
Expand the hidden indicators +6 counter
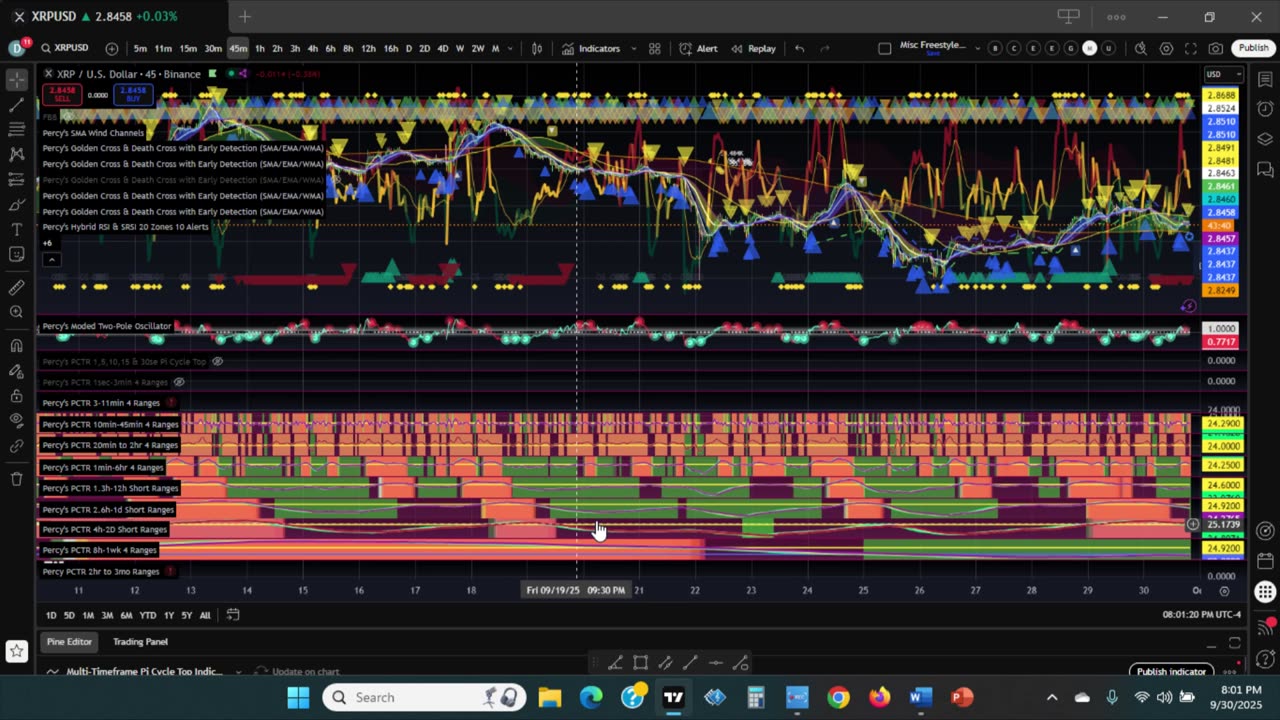point(48,243)
